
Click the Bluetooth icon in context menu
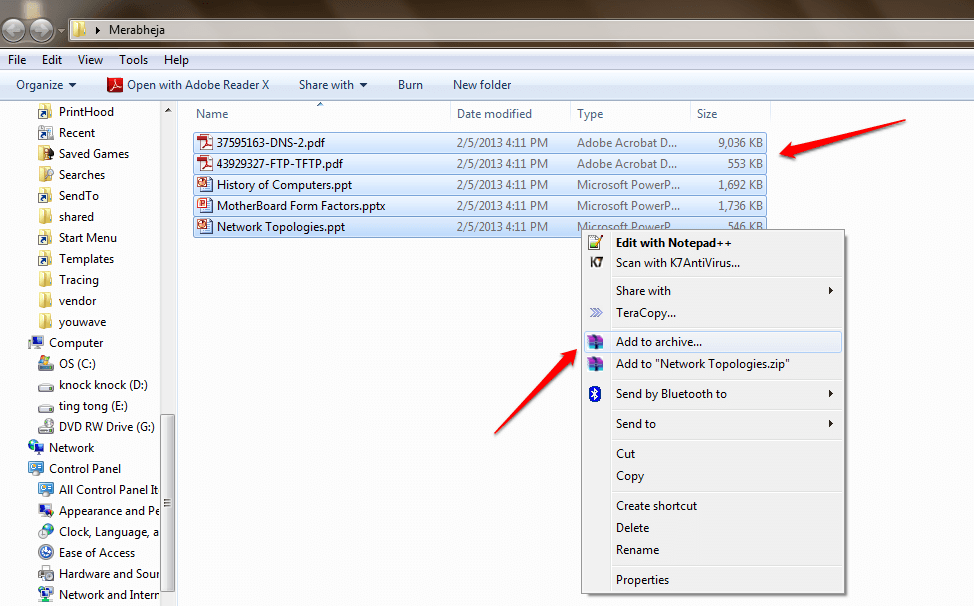click(595, 394)
